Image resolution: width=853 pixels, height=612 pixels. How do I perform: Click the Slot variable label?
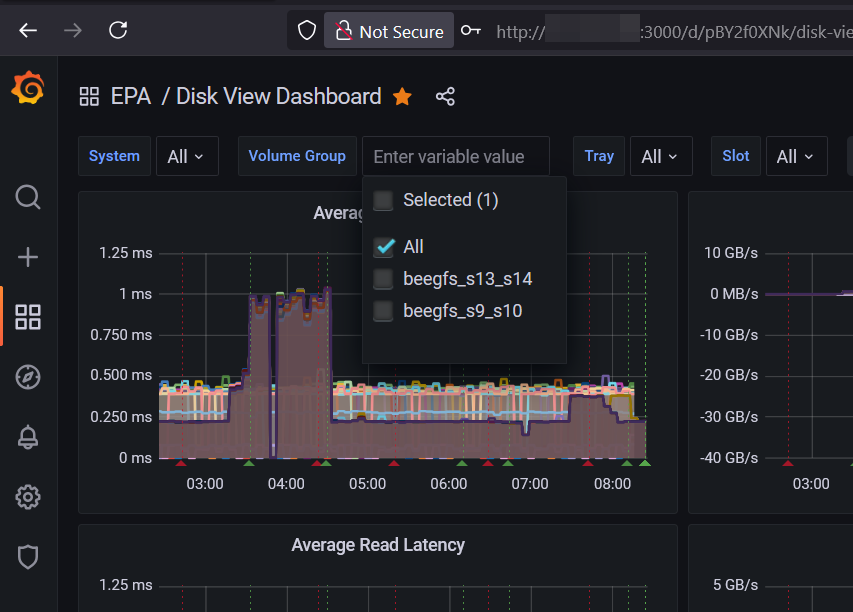coord(735,156)
